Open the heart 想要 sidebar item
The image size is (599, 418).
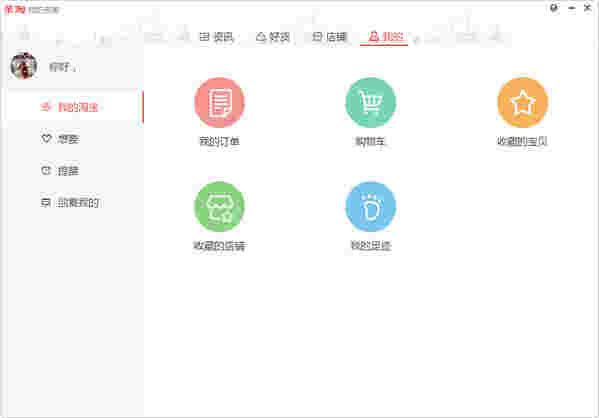click(x=60, y=139)
